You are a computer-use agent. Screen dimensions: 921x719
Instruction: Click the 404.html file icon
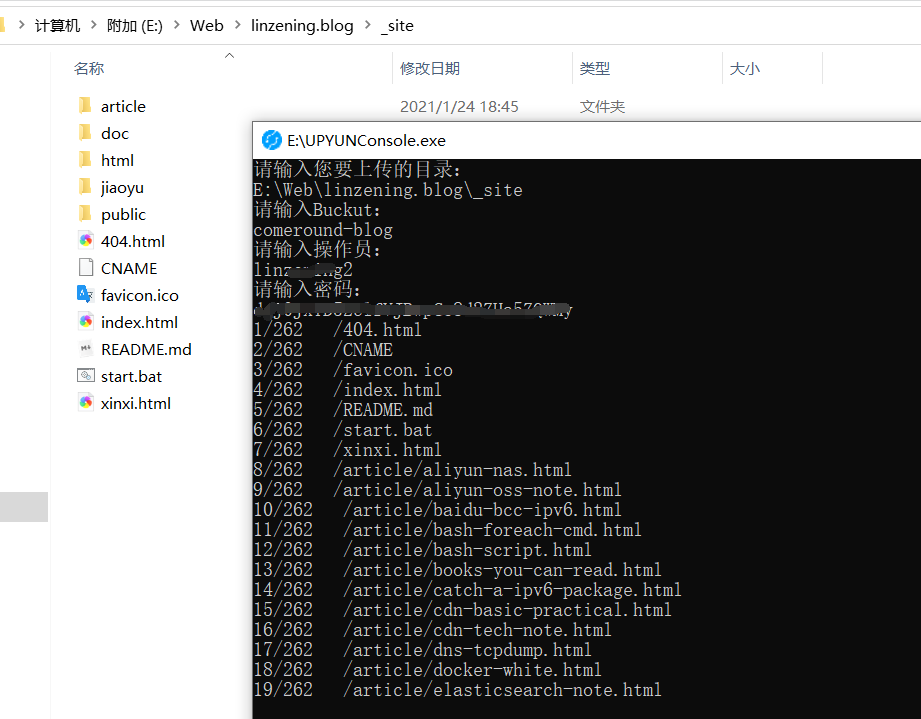tap(85, 241)
